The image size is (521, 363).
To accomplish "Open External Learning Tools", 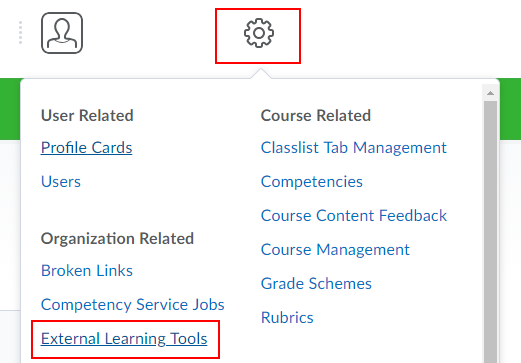I will tap(124, 339).
